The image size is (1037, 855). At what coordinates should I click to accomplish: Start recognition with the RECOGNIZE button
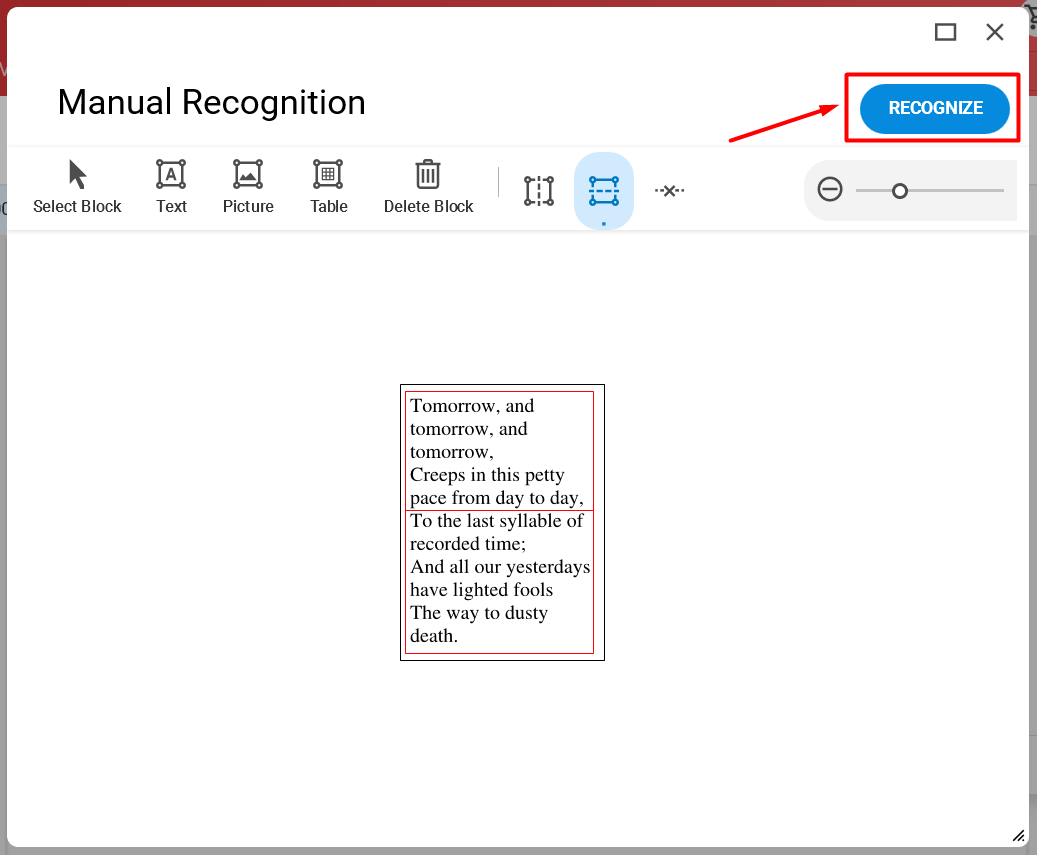(x=934, y=108)
